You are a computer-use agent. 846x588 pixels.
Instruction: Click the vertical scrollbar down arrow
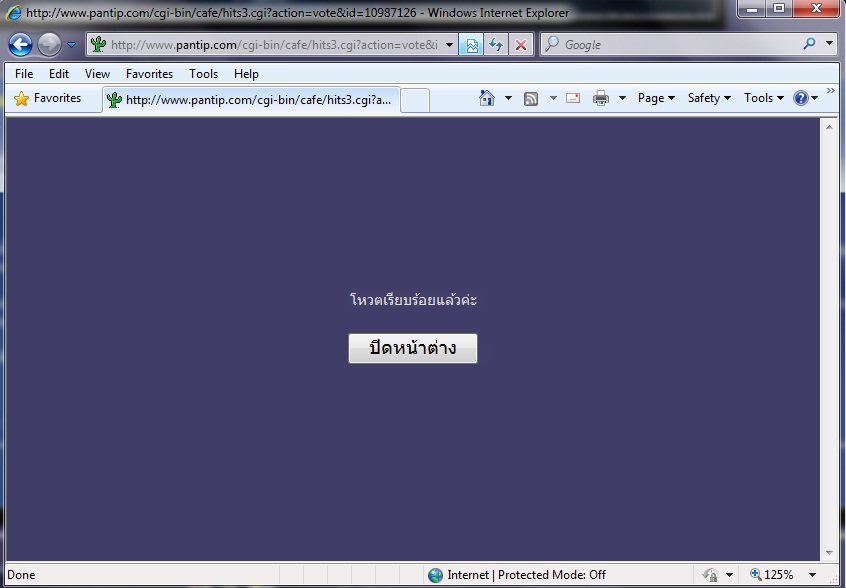point(829,553)
